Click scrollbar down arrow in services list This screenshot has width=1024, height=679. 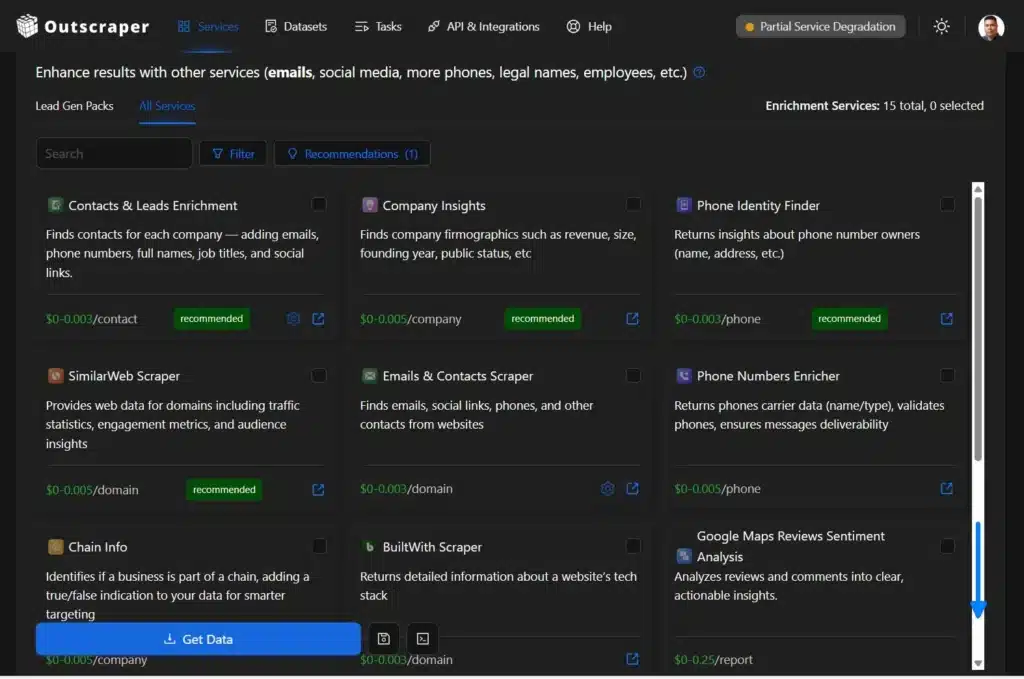(978, 663)
